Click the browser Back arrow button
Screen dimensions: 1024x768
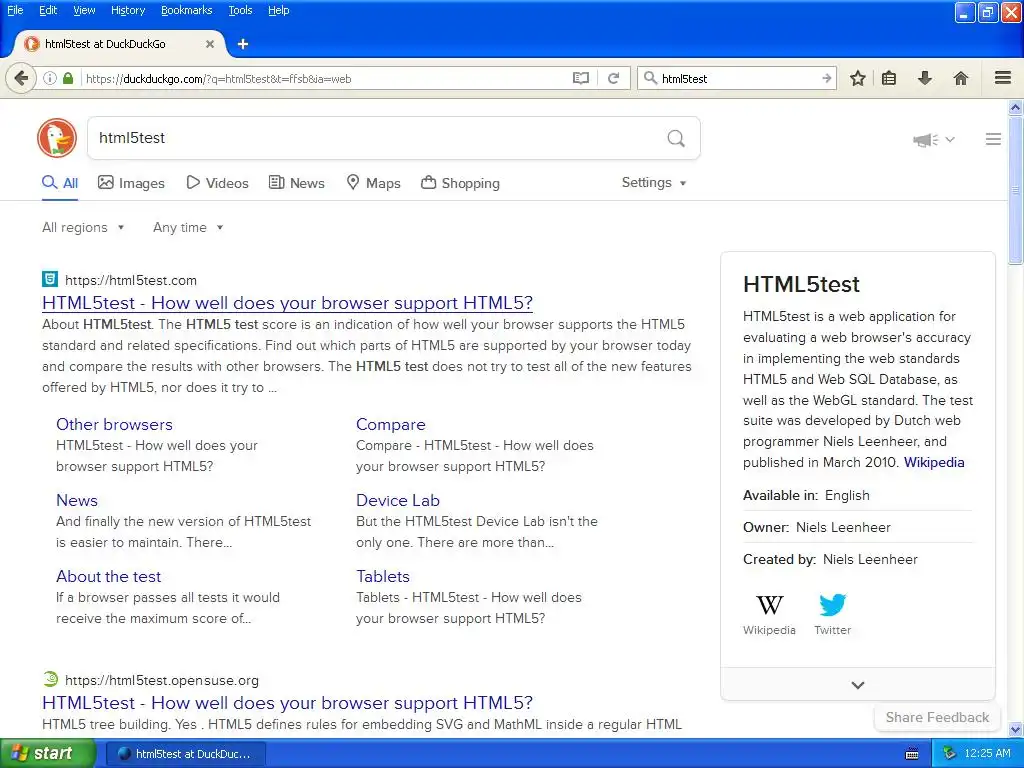pyautogui.click(x=21, y=78)
